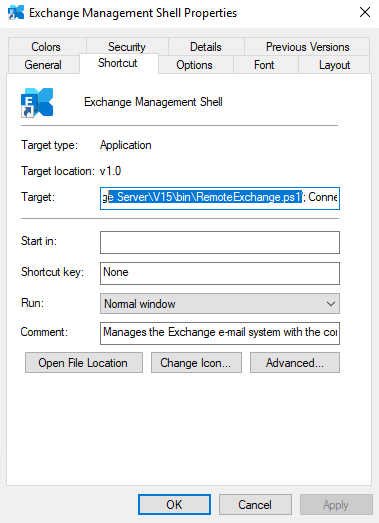Select the General tab
This screenshot has width=379, height=523.
43,65
